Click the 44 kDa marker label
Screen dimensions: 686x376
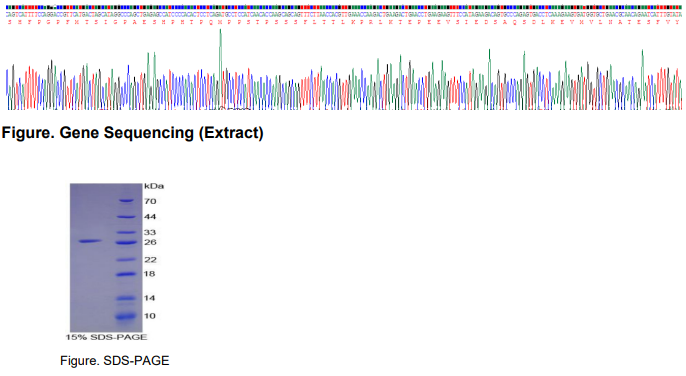click(150, 217)
